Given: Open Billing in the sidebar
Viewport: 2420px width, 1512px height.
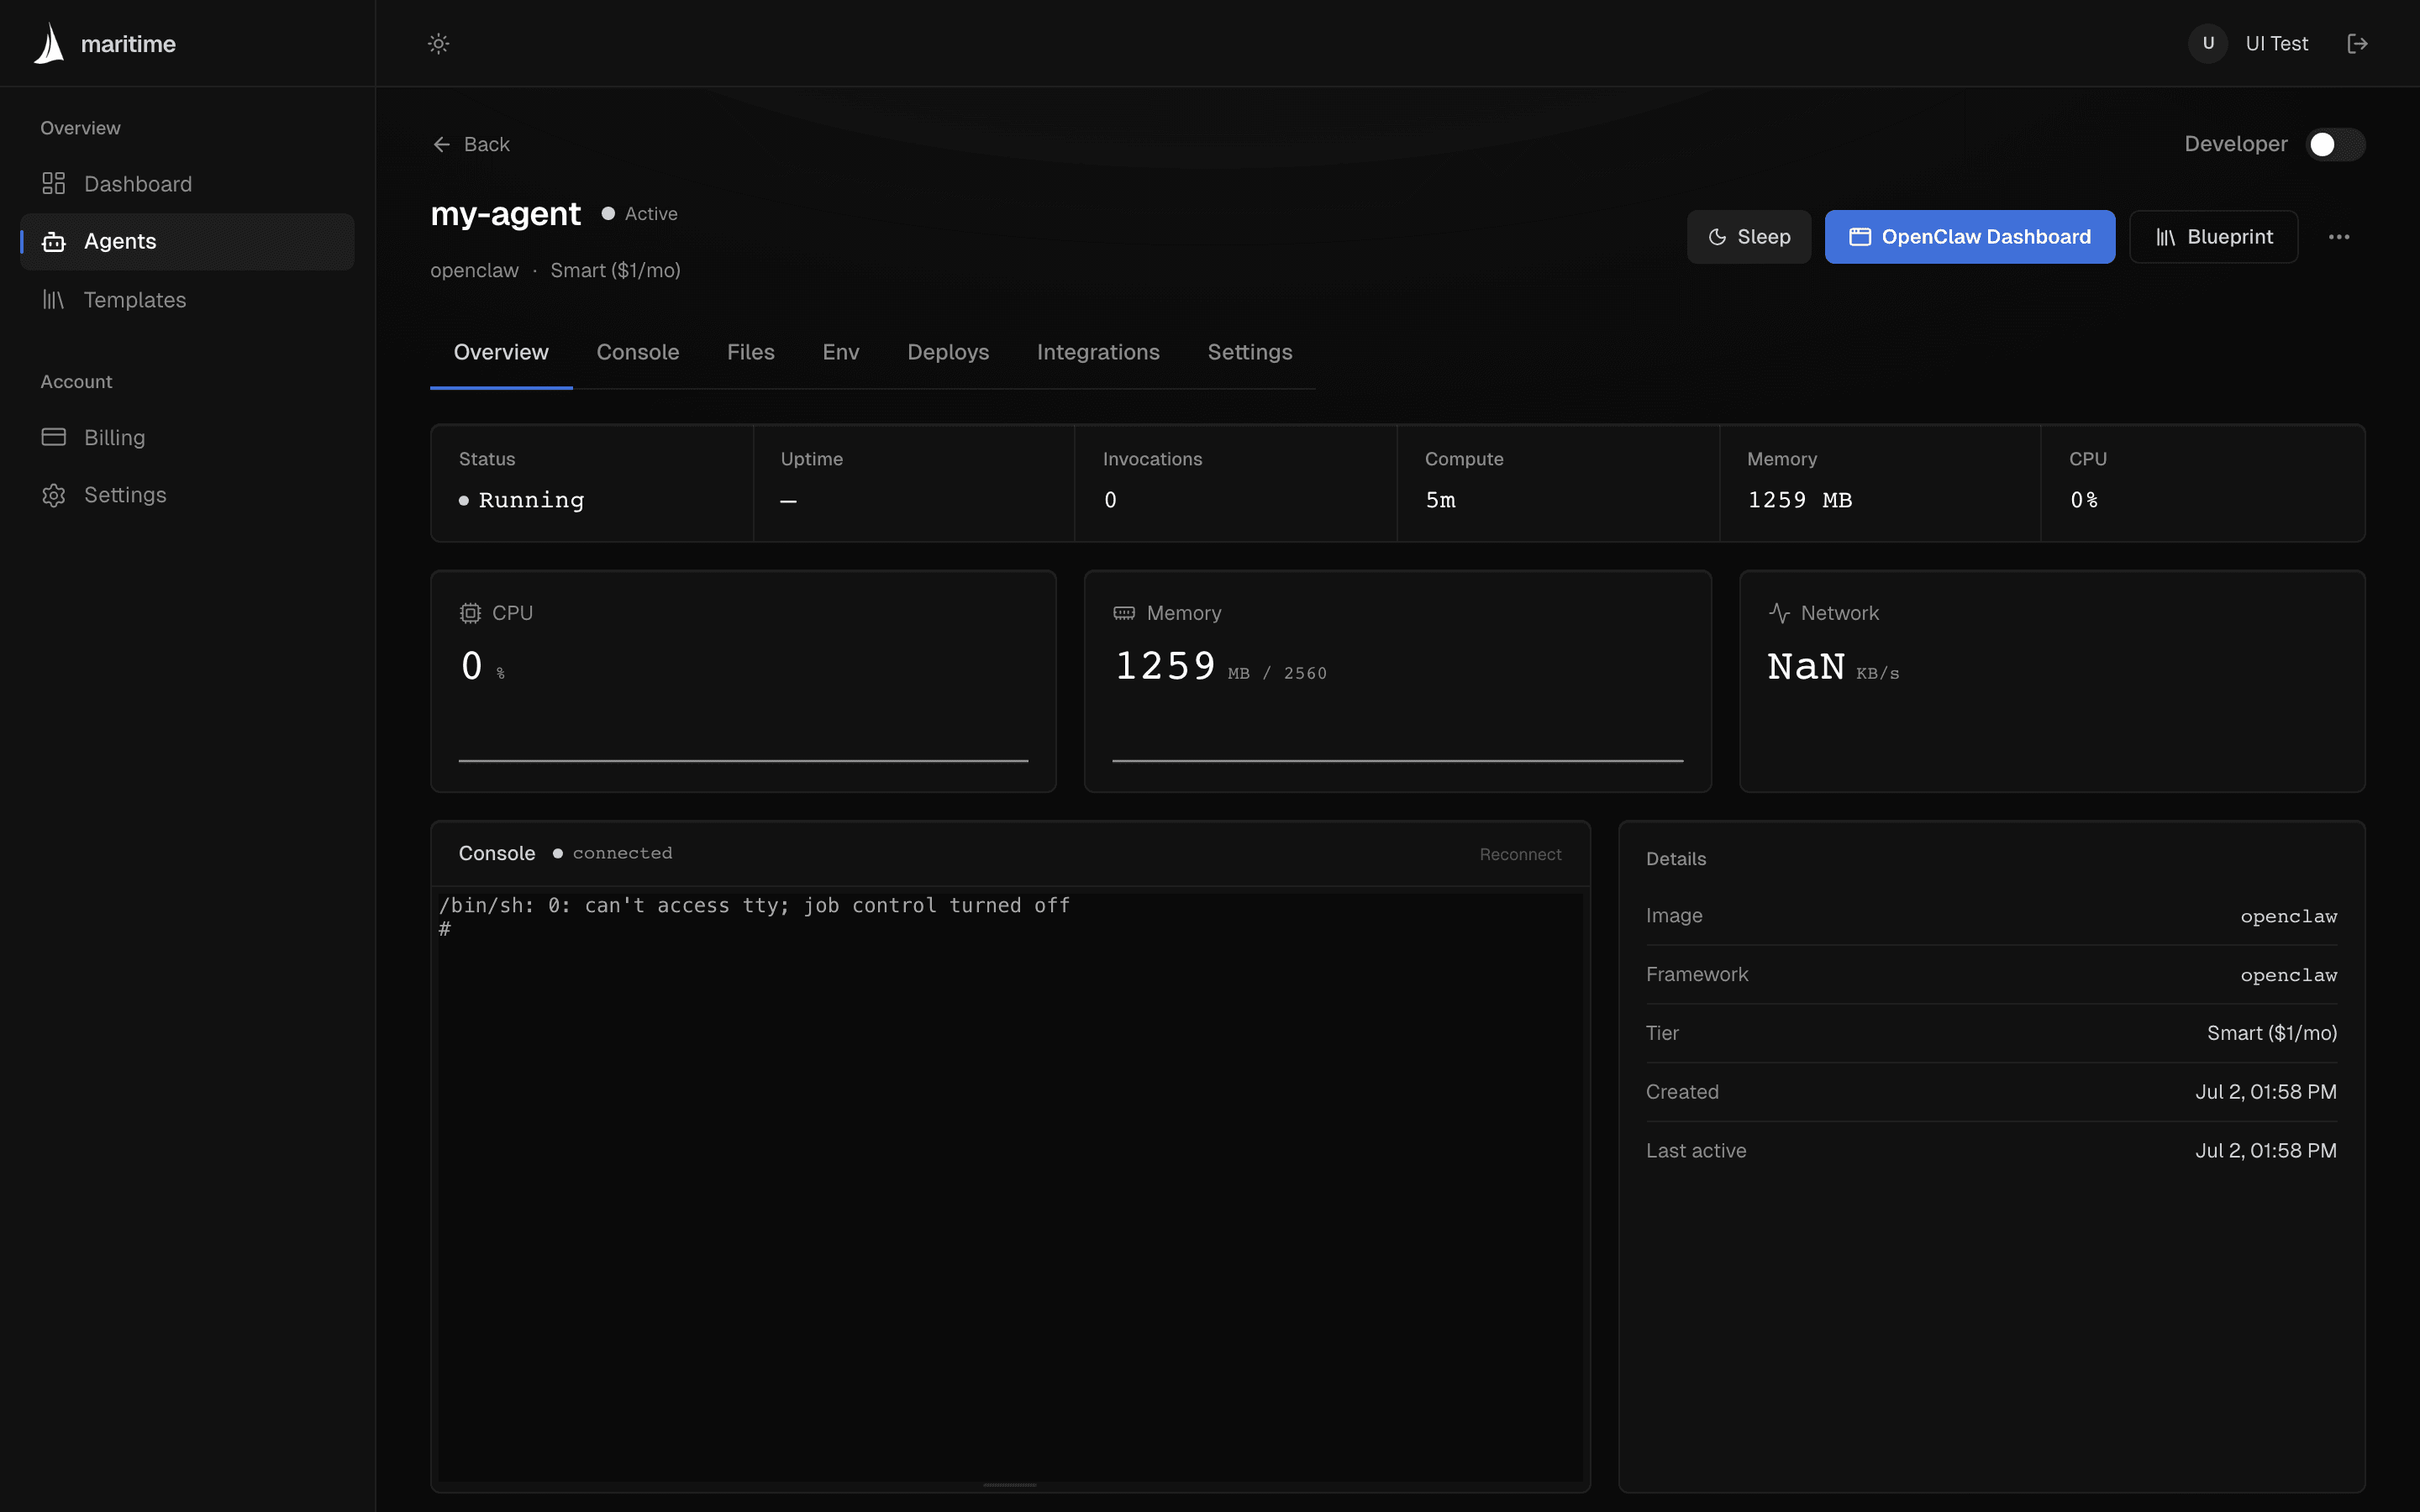Looking at the screenshot, I should tap(188, 437).
